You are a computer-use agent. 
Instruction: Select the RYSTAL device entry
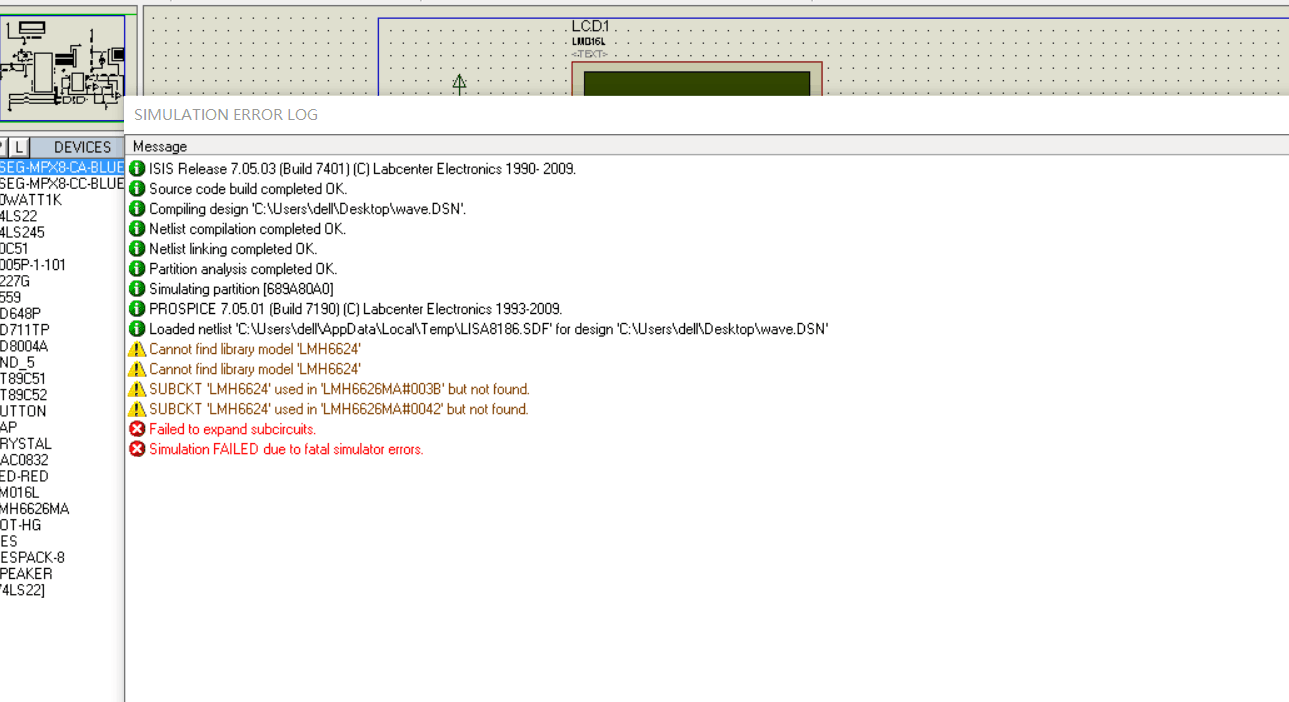(x=26, y=444)
